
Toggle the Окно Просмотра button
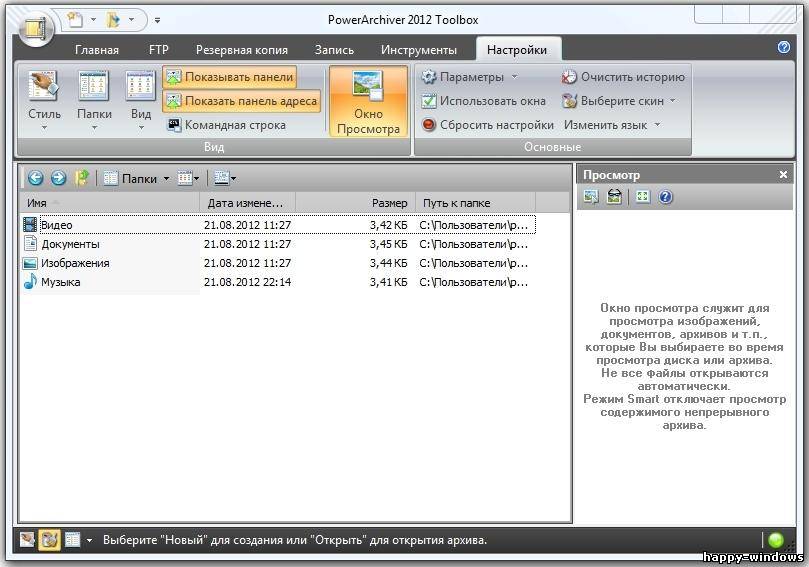[368, 101]
